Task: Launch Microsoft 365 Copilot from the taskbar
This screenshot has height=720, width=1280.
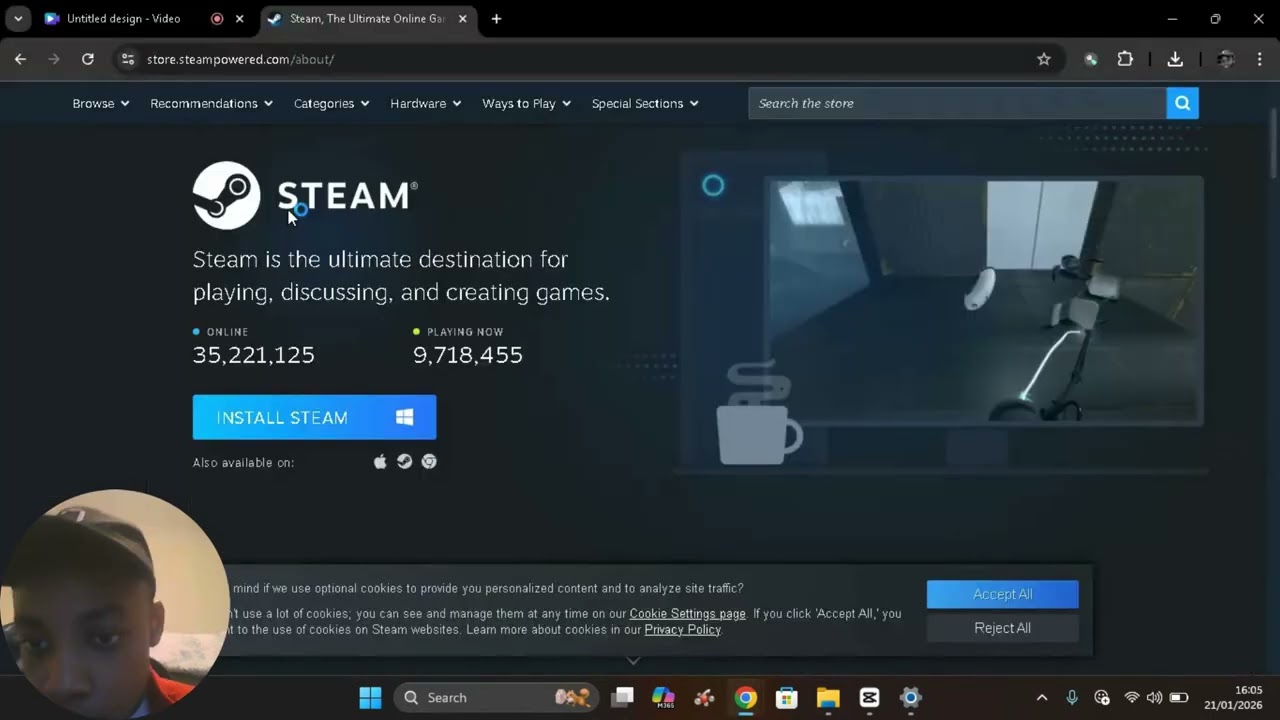Action: coord(663,698)
